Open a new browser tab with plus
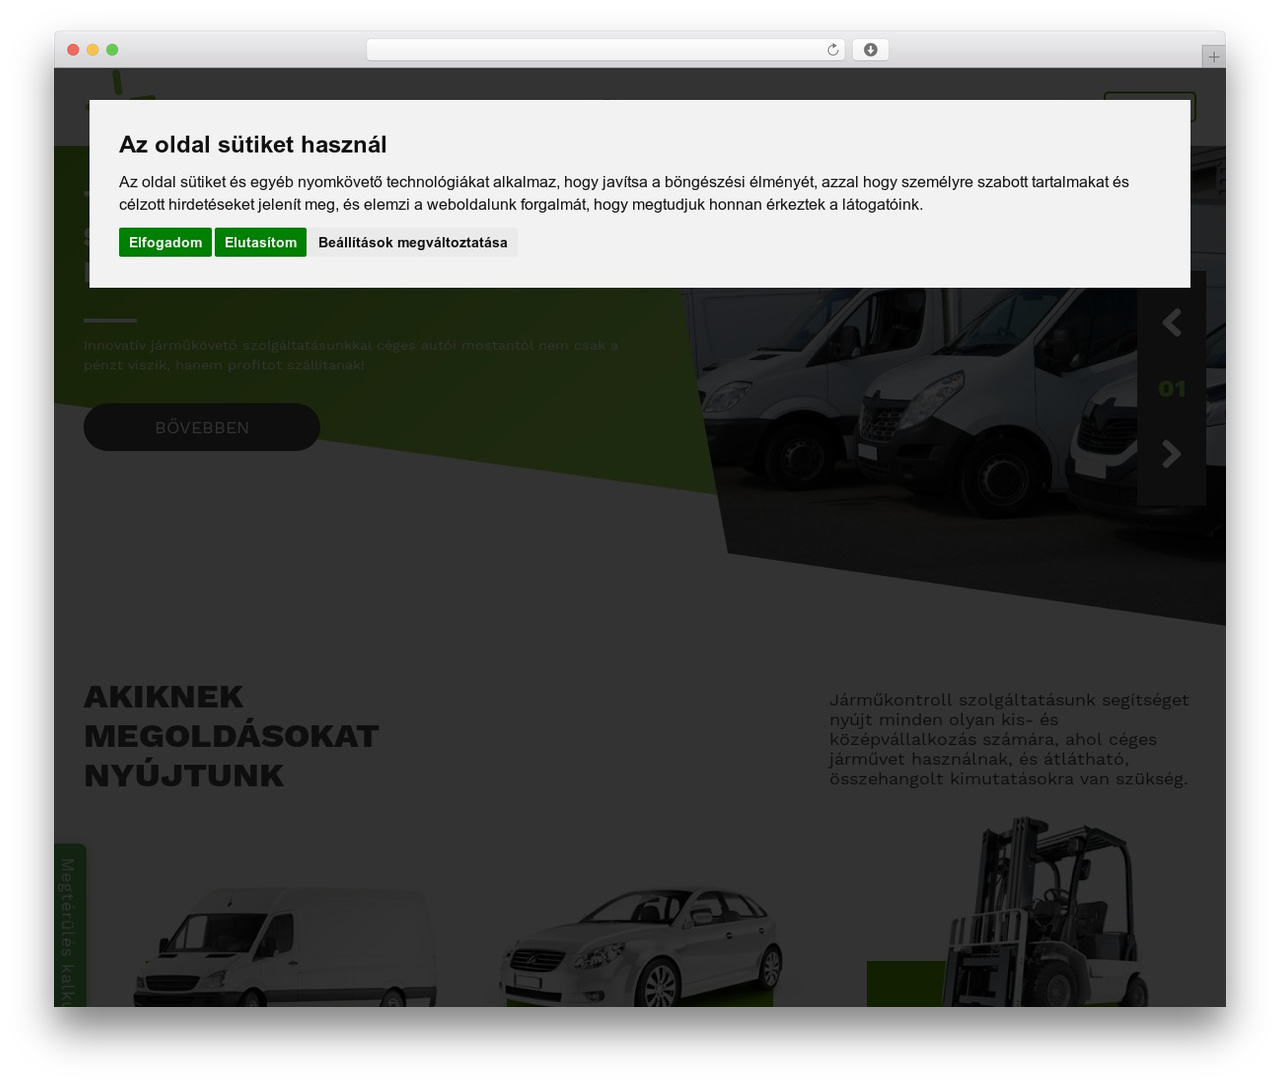 (1213, 57)
